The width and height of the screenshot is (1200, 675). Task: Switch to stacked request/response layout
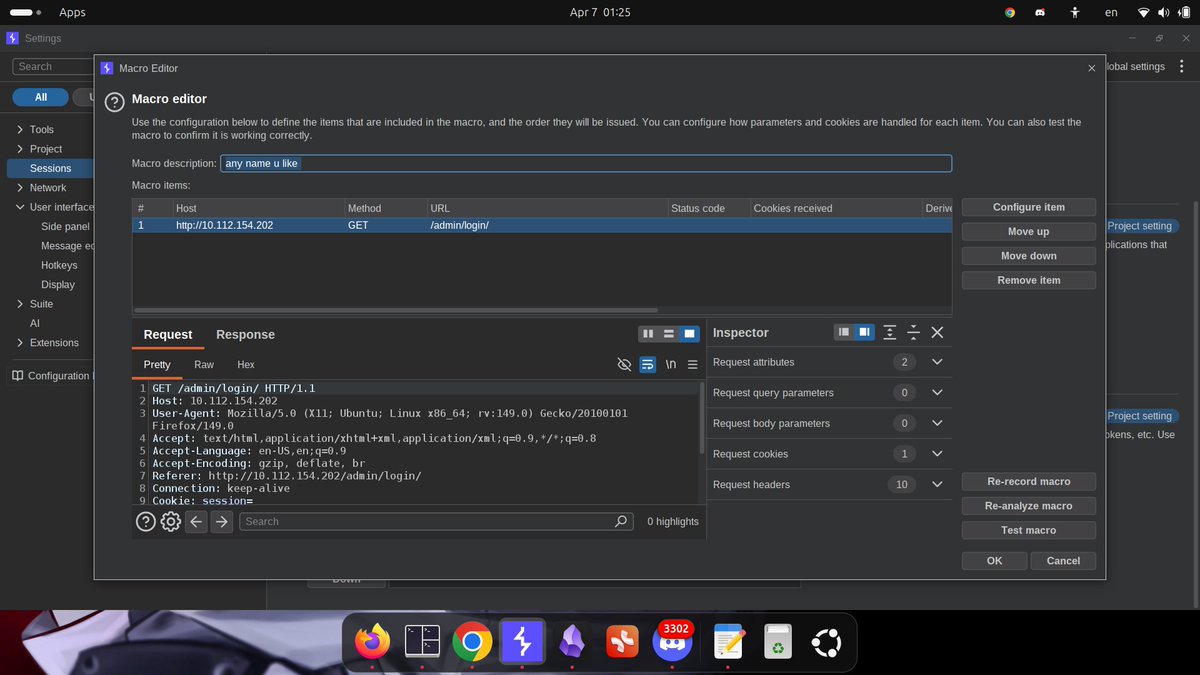coord(668,334)
